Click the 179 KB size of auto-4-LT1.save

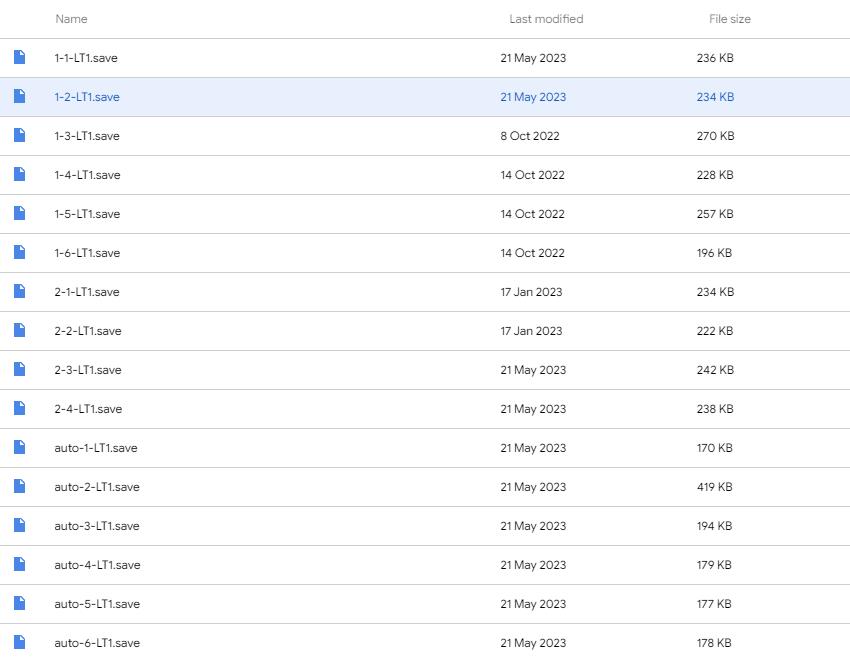point(714,565)
